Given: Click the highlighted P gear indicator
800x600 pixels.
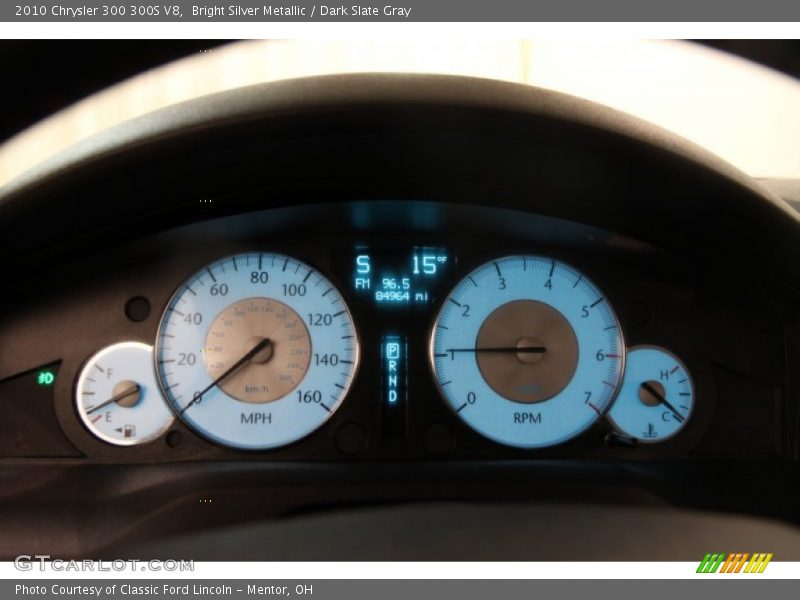Looking at the screenshot, I should tap(392, 351).
